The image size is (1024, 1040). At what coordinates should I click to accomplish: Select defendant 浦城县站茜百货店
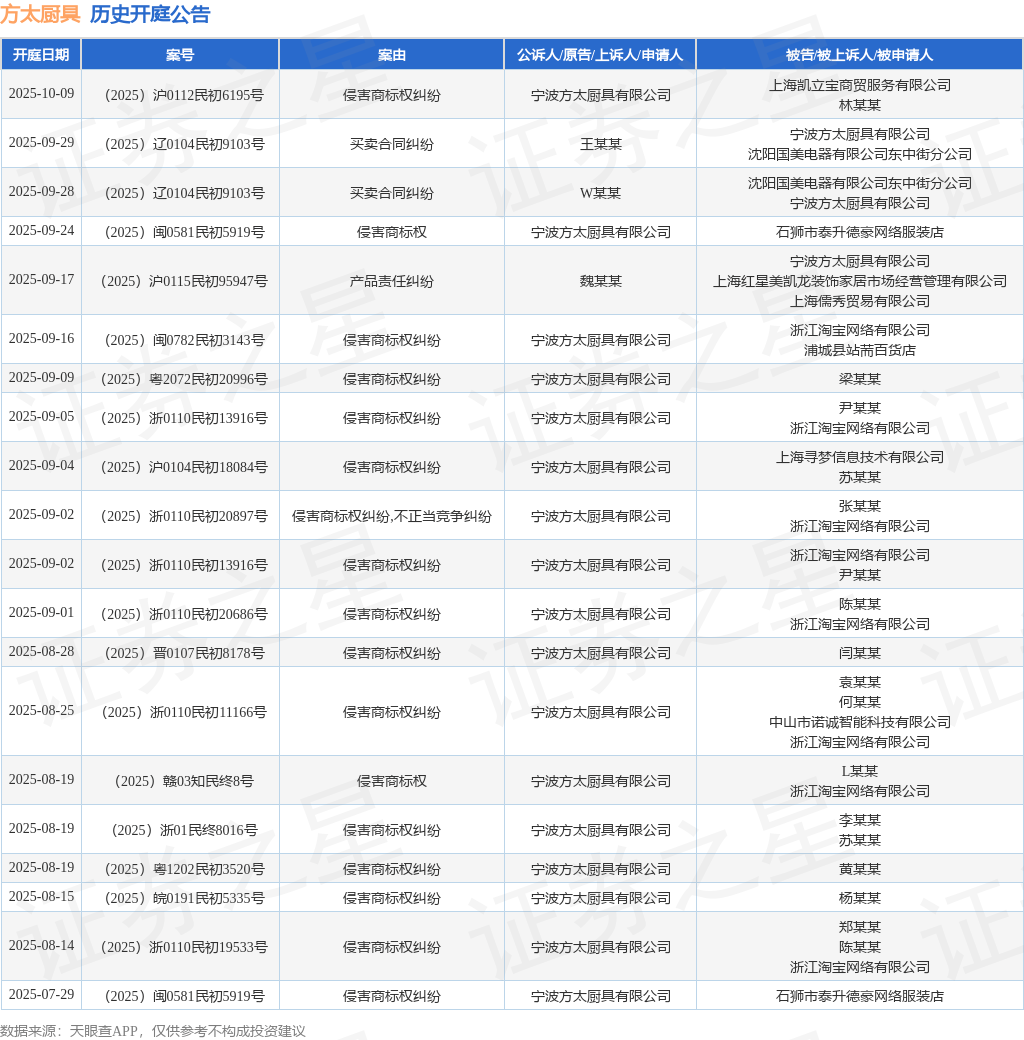click(x=860, y=350)
